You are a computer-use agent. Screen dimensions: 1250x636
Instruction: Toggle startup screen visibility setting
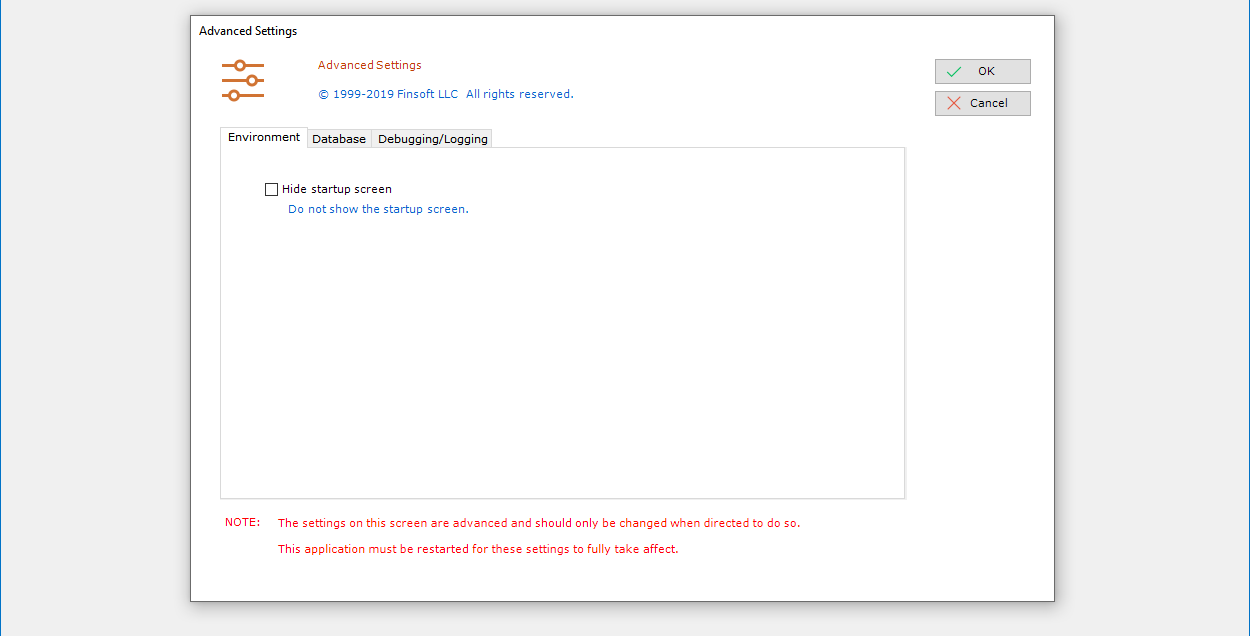[271, 189]
